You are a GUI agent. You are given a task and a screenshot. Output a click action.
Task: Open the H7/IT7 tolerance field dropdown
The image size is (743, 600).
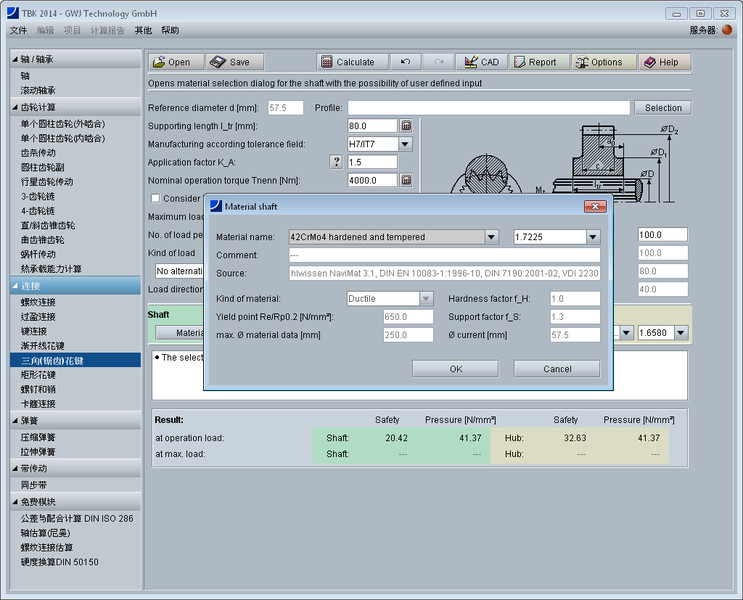coord(405,144)
